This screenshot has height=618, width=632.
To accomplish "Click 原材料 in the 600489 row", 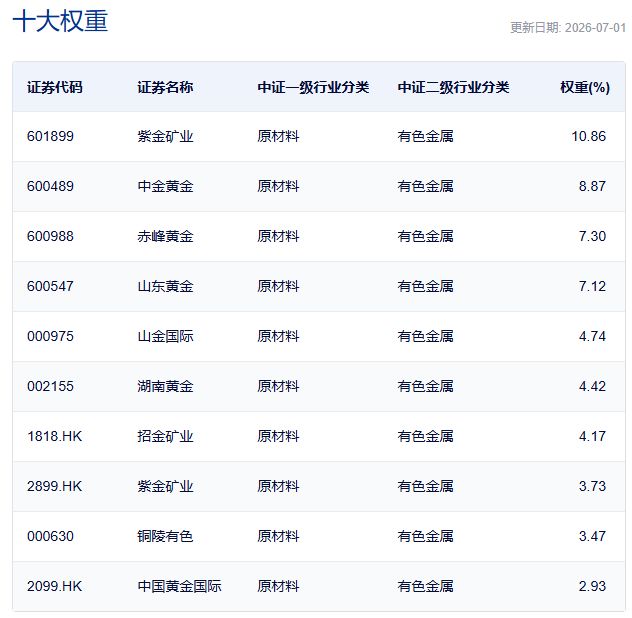I will [x=279, y=186].
